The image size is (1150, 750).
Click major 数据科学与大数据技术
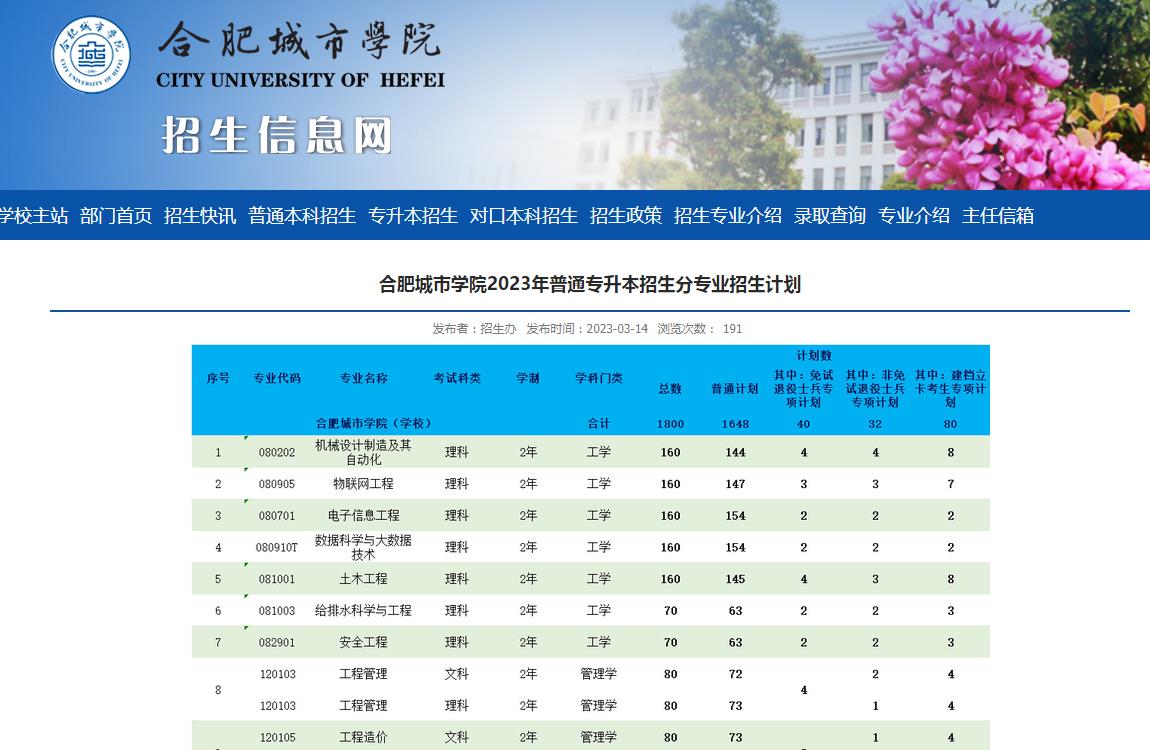click(x=364, y=547)
